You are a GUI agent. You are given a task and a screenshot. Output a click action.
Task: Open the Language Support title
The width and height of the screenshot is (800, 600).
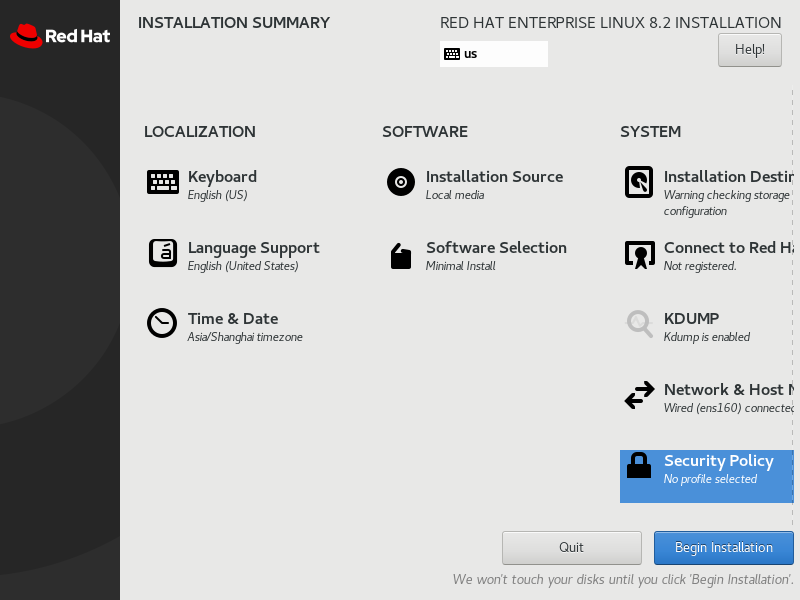point(254,248)
